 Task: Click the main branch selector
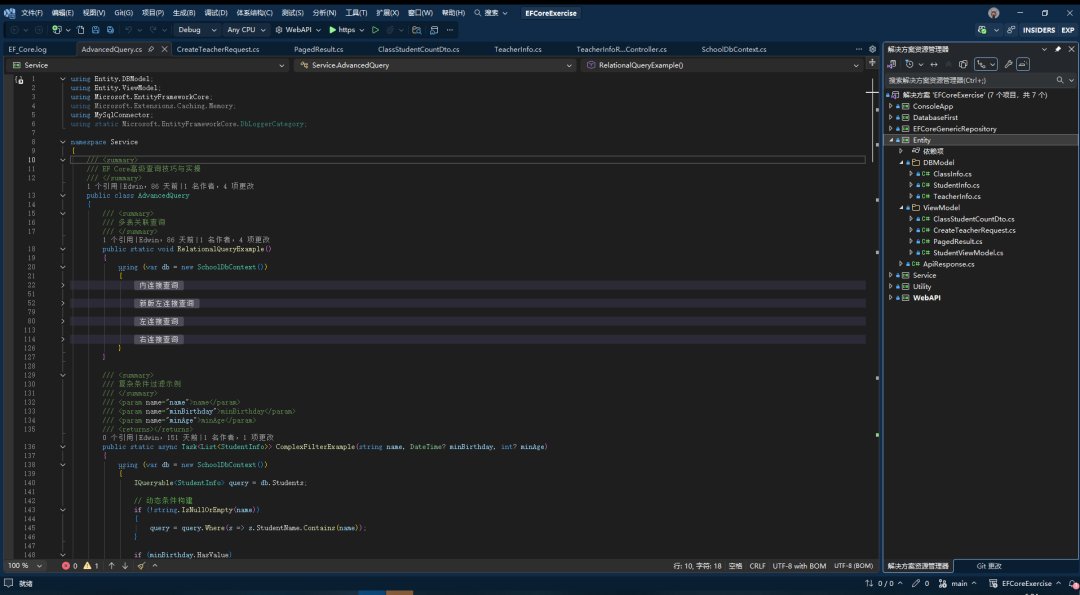(957, 583)
